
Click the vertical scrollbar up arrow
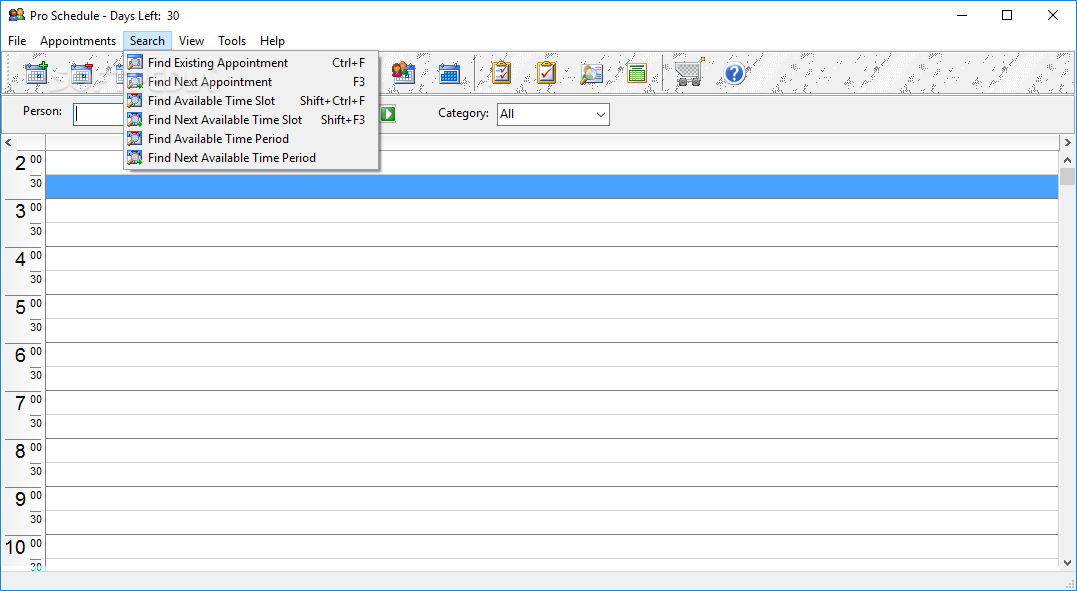1067,160
